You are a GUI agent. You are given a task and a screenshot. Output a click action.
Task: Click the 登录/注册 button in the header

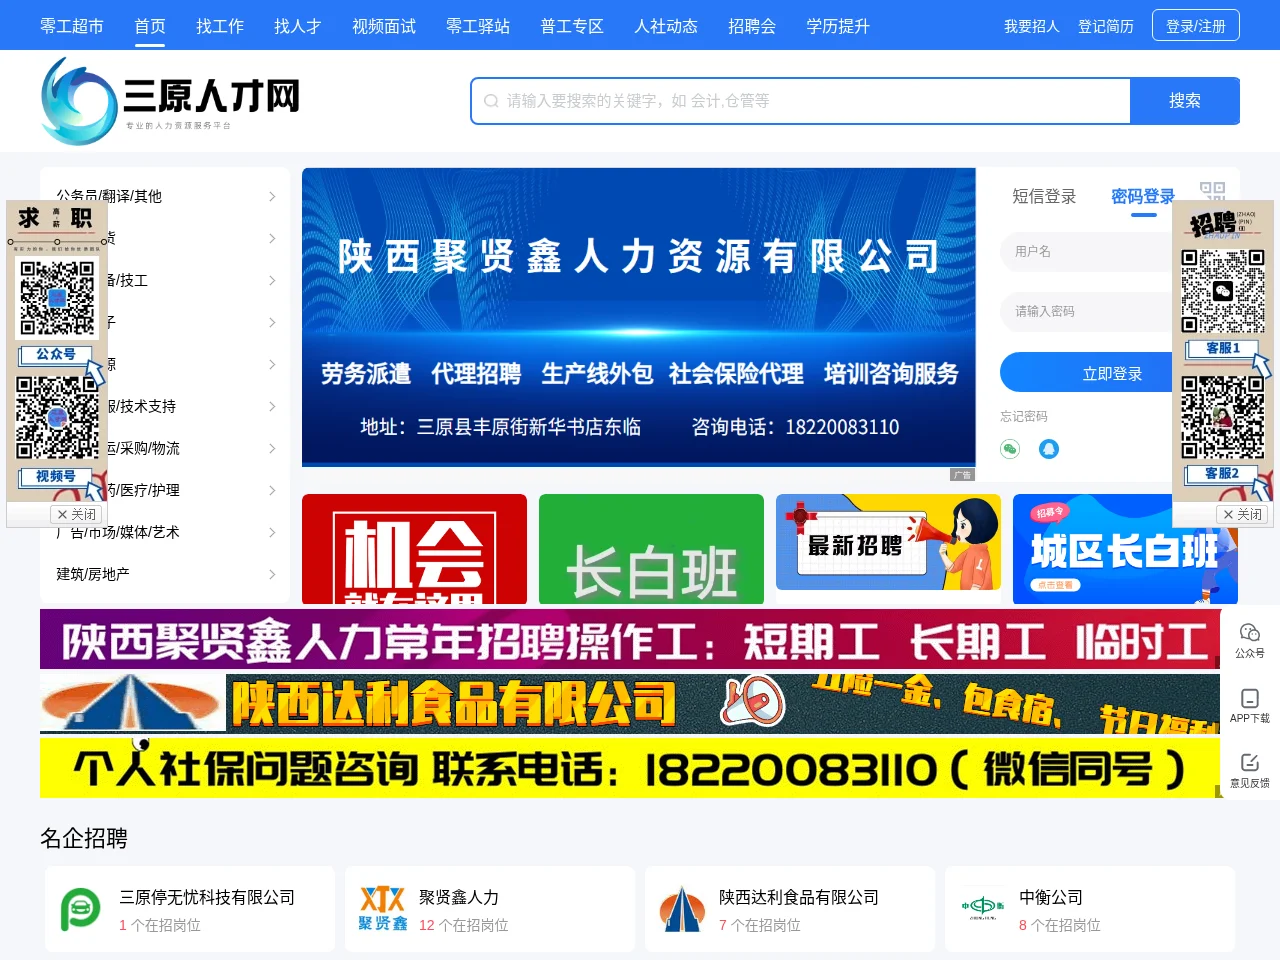(1196, 26)
